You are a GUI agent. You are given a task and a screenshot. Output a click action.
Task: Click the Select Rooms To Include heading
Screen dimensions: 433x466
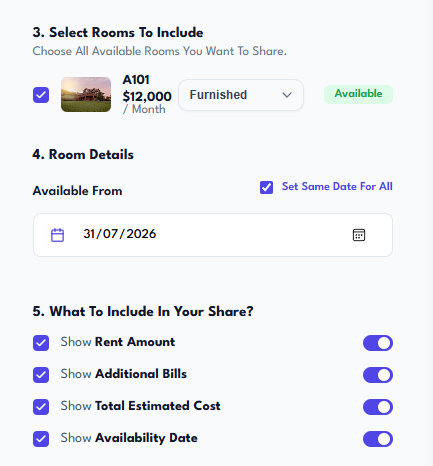[x=118, y=33]
